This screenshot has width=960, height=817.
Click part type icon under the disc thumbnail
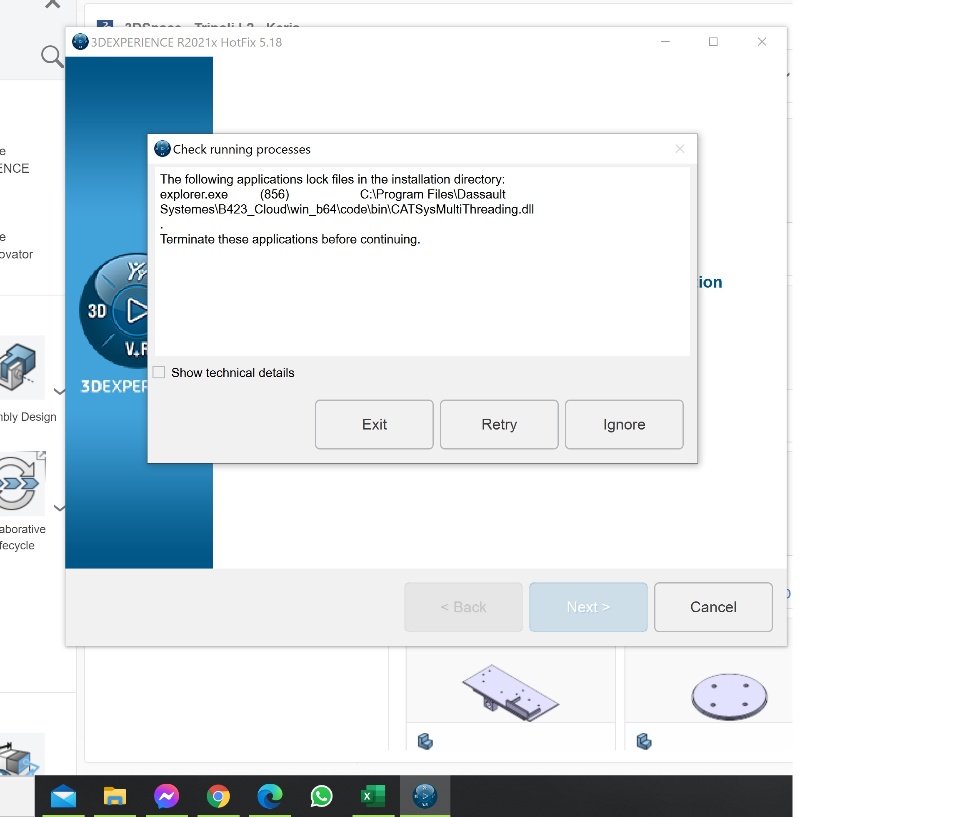[644, 742]
